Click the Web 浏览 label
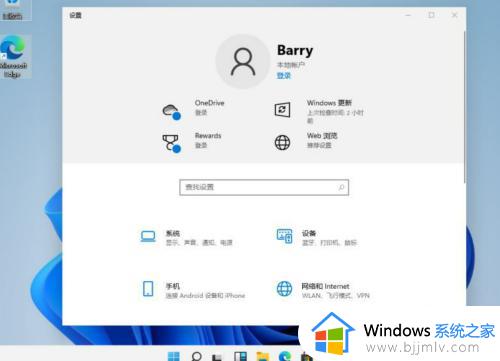 (x=322, y=136)
